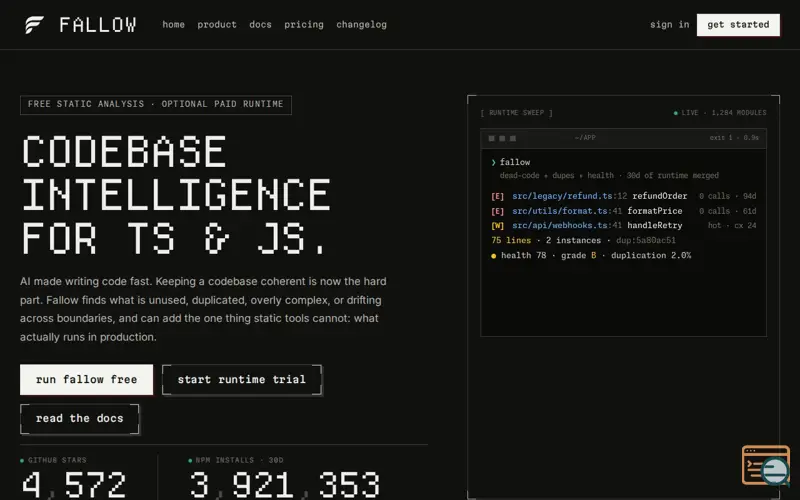Click the 4,572 stars number

73,485
